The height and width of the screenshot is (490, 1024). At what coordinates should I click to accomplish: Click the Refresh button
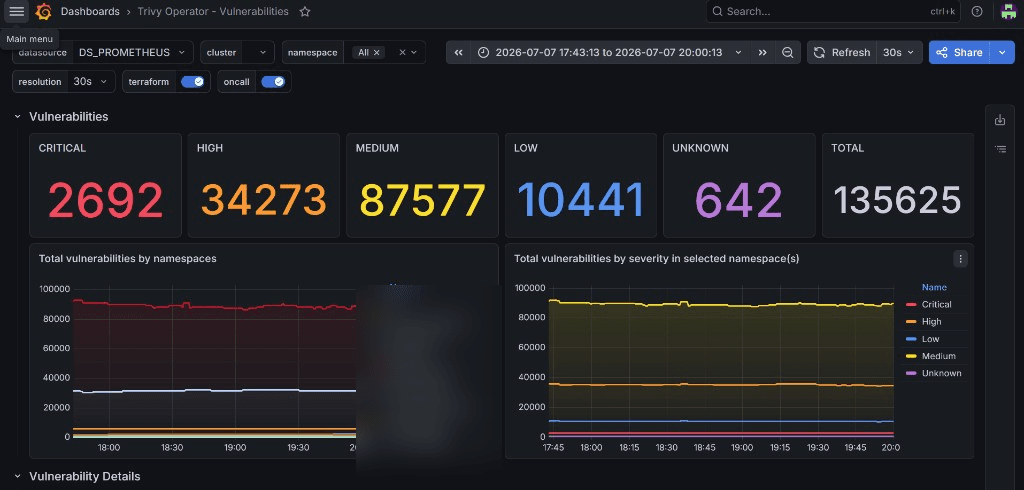[842, 52]
